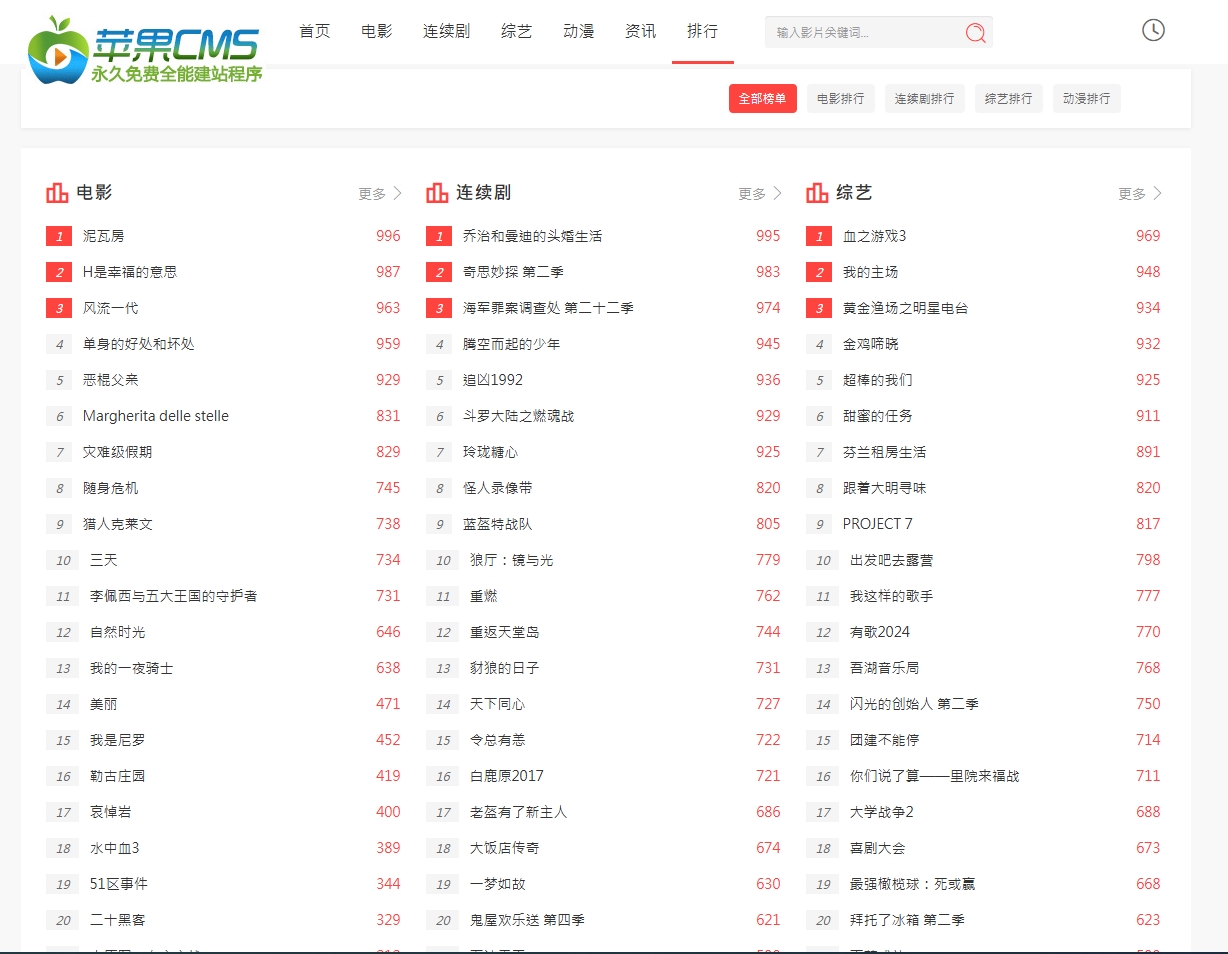Open variety show 血之游戏3
This screenshot has height=954, width=1228.
click(875, 236)
